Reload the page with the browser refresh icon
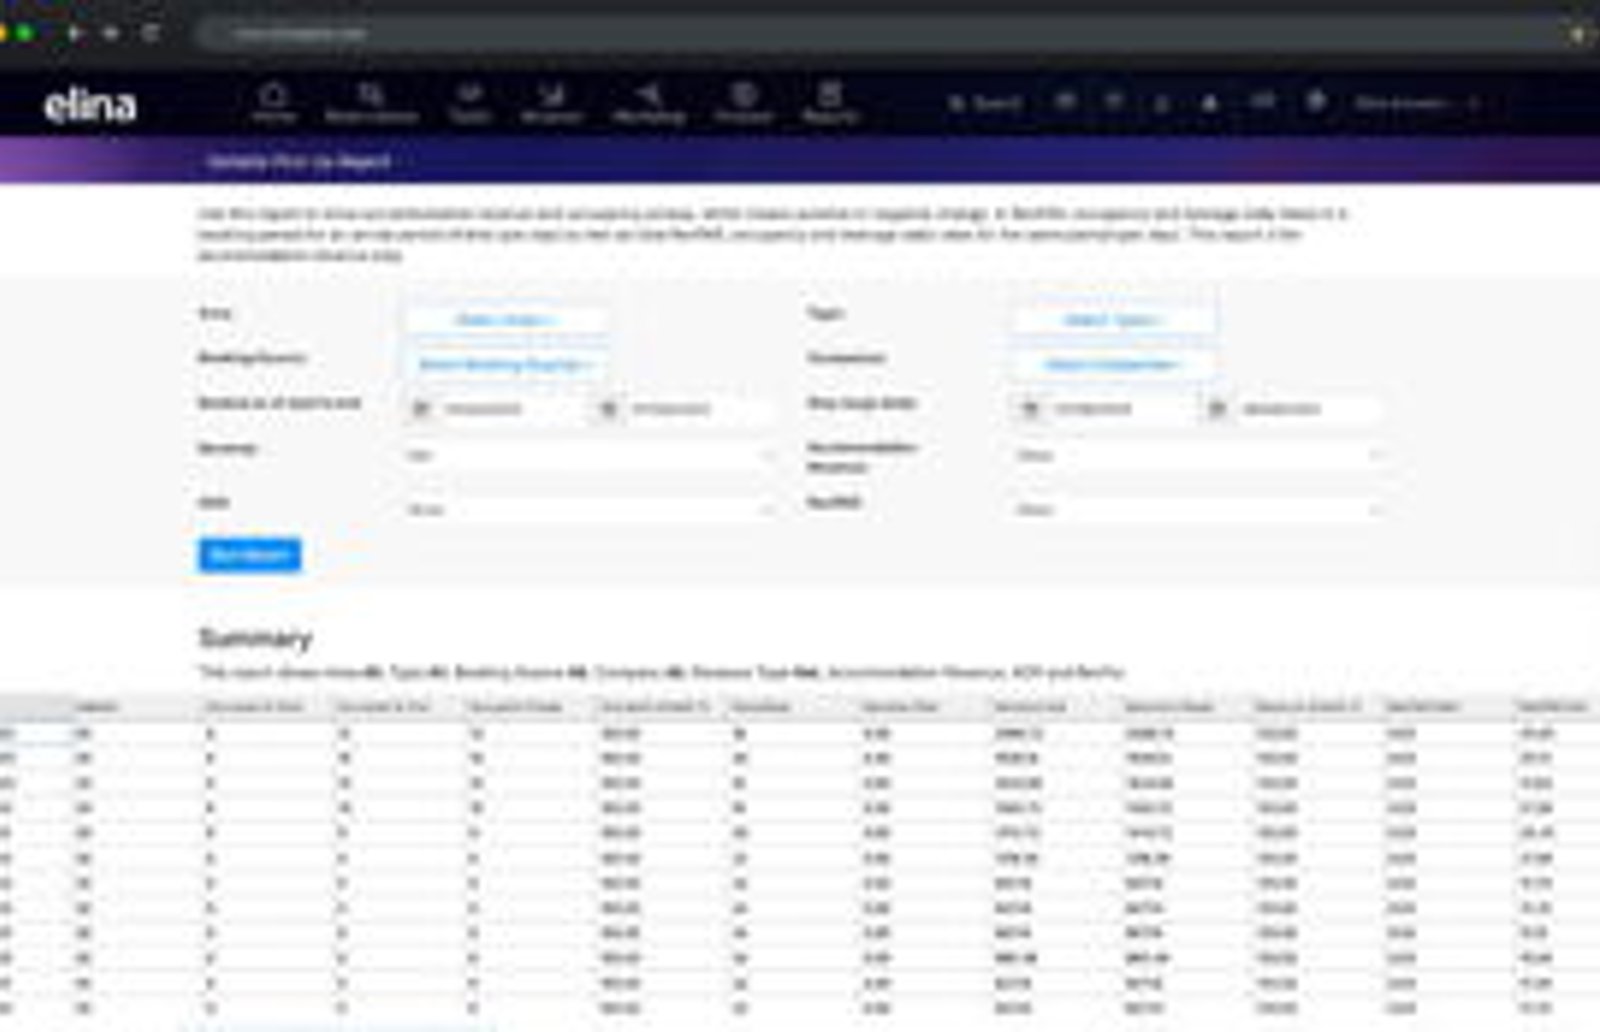The height and width of the screenshot is (1032, 1600). click(x=150, y=33)
